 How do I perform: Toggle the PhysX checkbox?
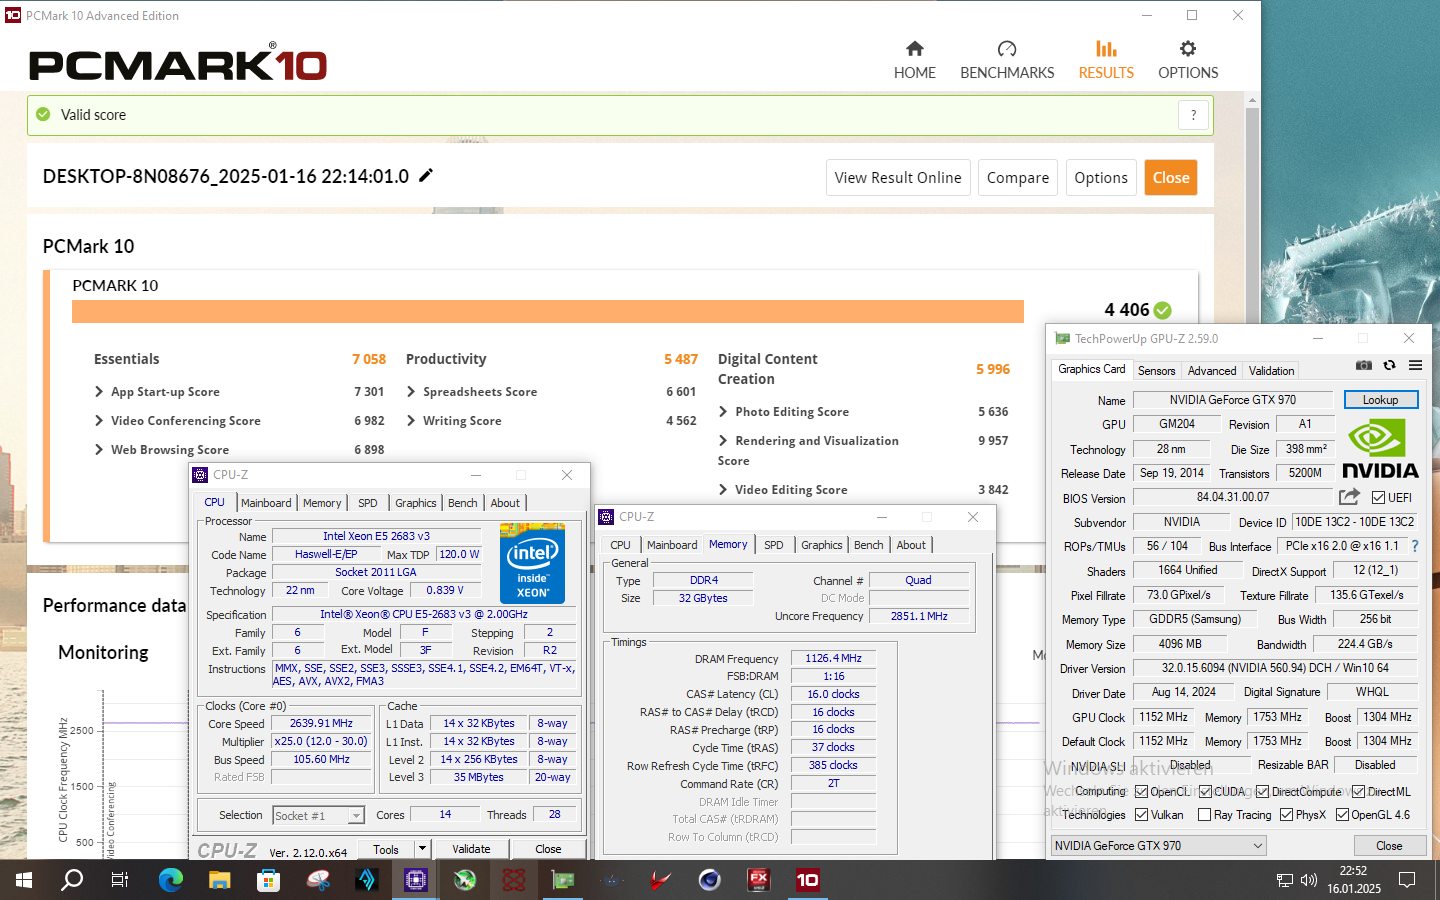point(1286,814)
